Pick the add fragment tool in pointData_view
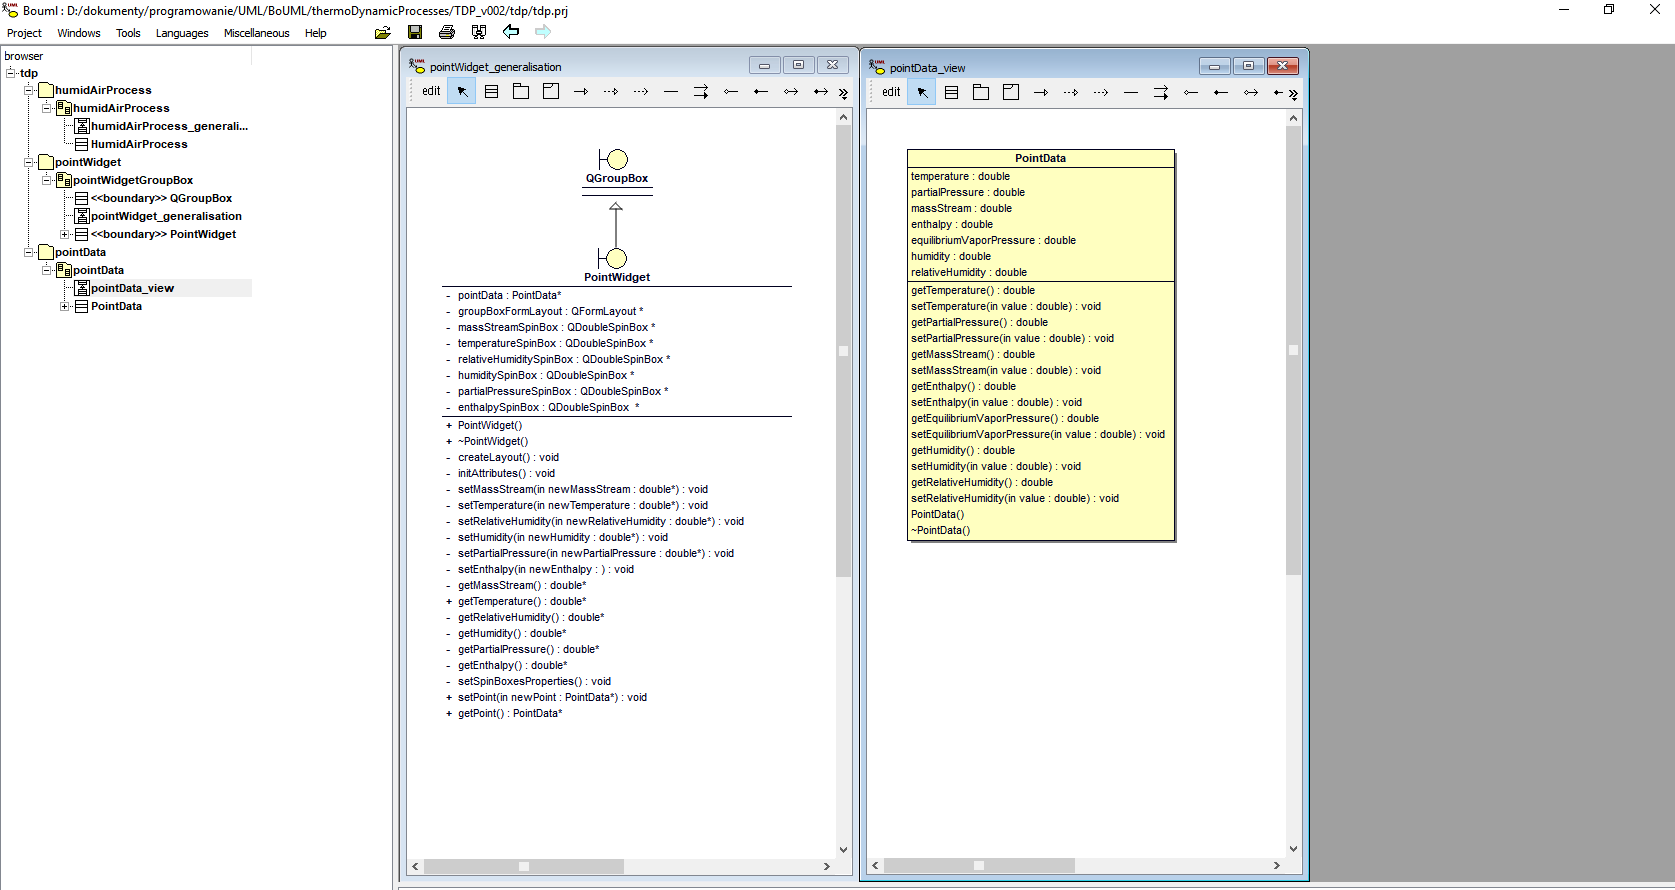Screen dimensions: 1675x890 [x=1011, y=93]
